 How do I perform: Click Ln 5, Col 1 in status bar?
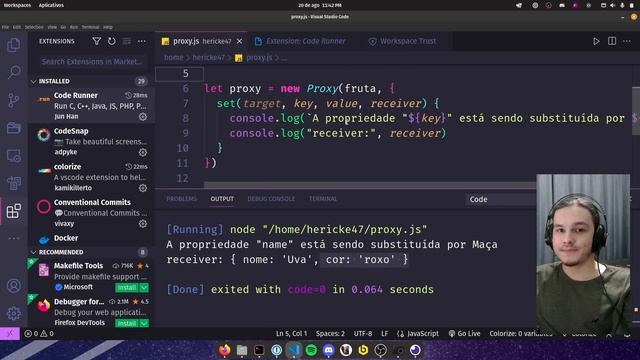click(291, 334)
